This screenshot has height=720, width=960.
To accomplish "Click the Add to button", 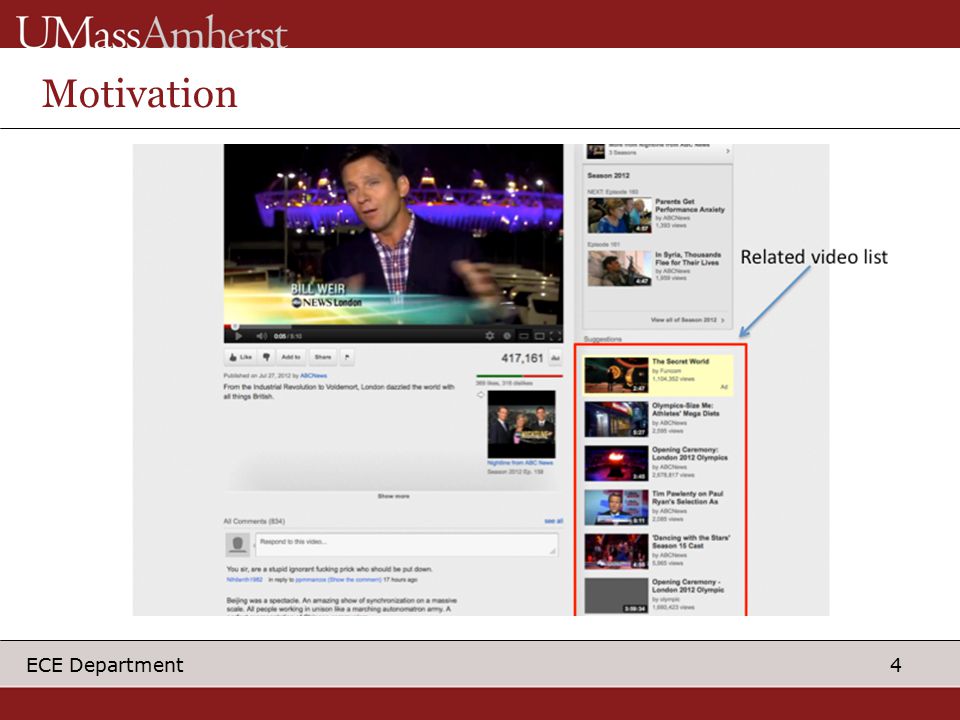I will point(291,357).
